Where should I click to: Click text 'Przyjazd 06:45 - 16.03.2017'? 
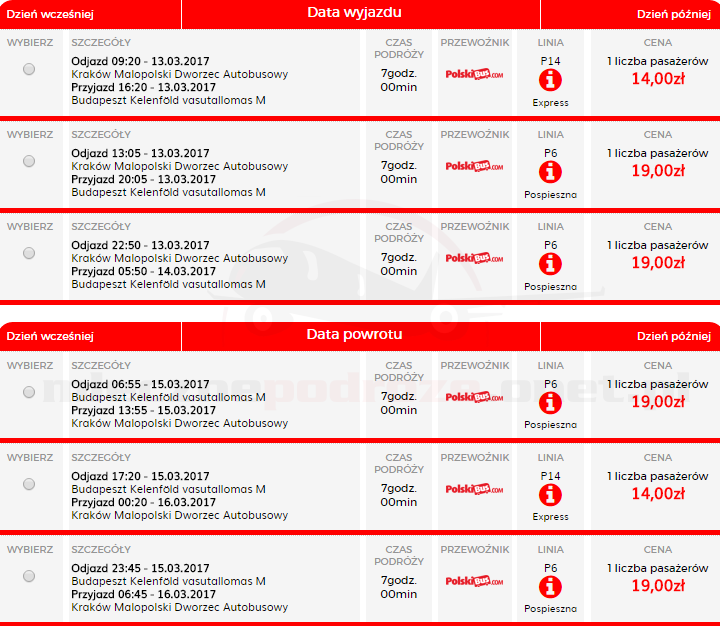143,594
